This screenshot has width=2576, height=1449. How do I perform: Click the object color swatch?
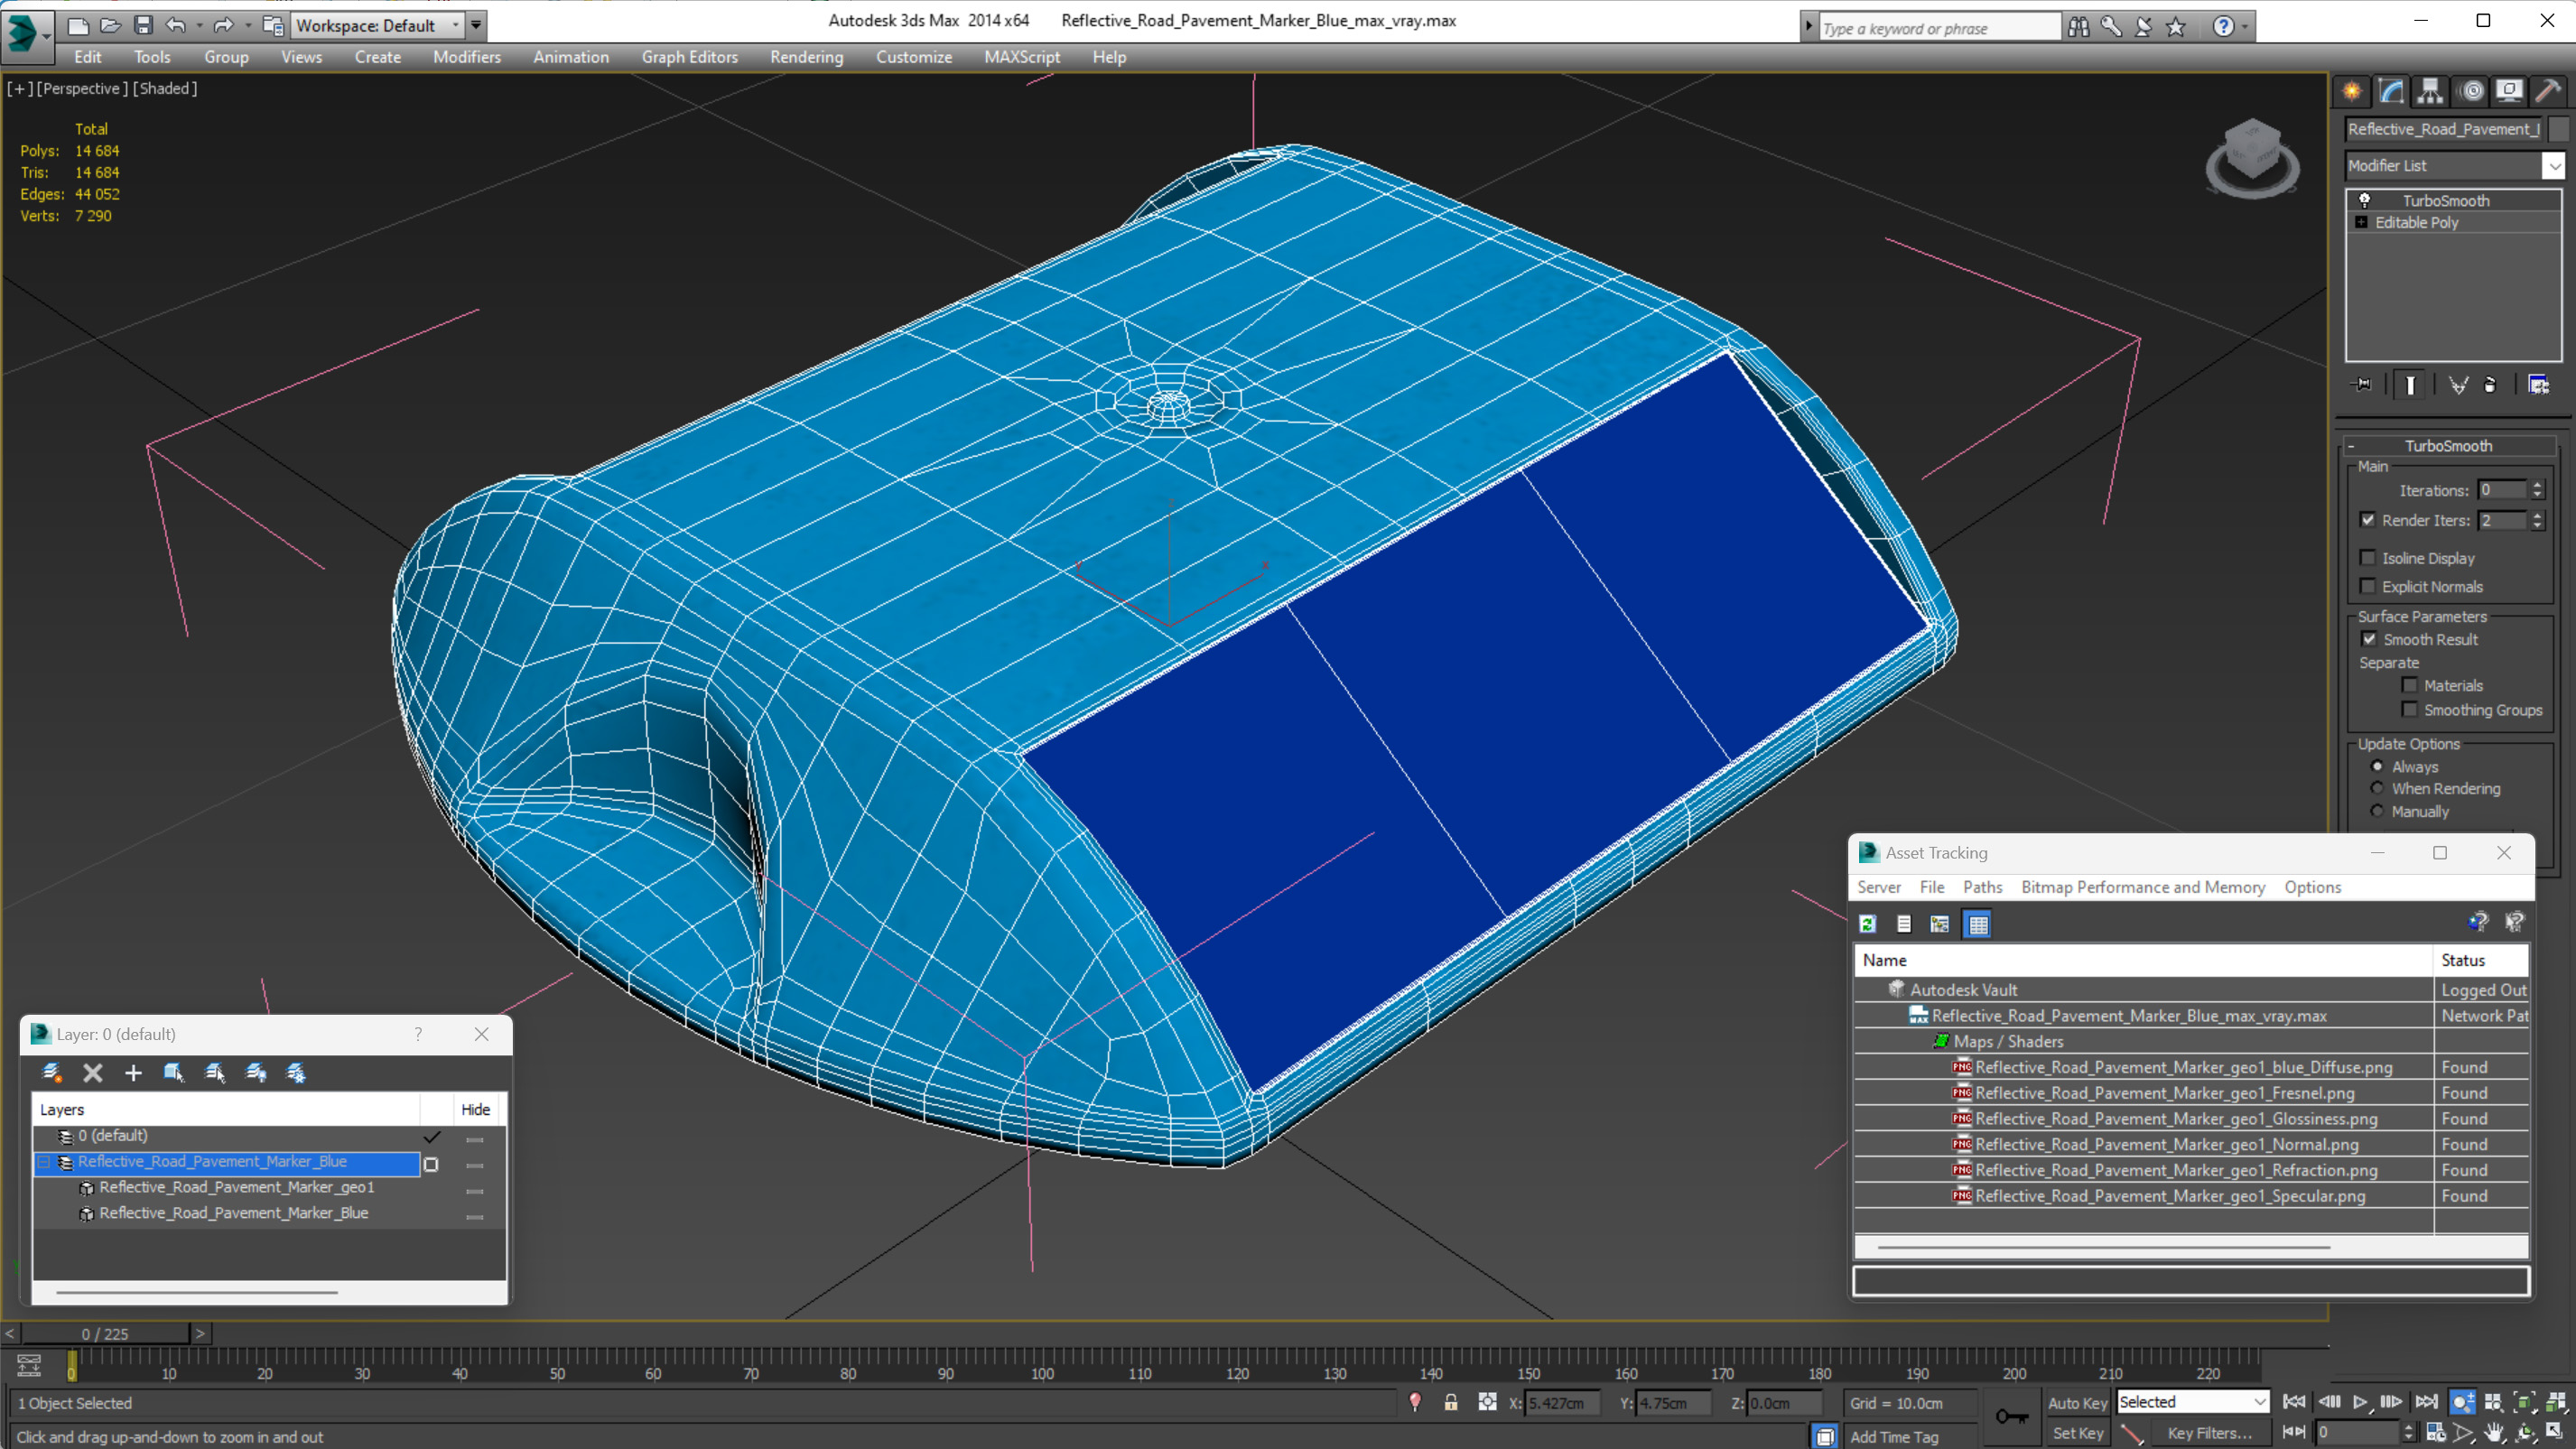(x=2558, y=129)
